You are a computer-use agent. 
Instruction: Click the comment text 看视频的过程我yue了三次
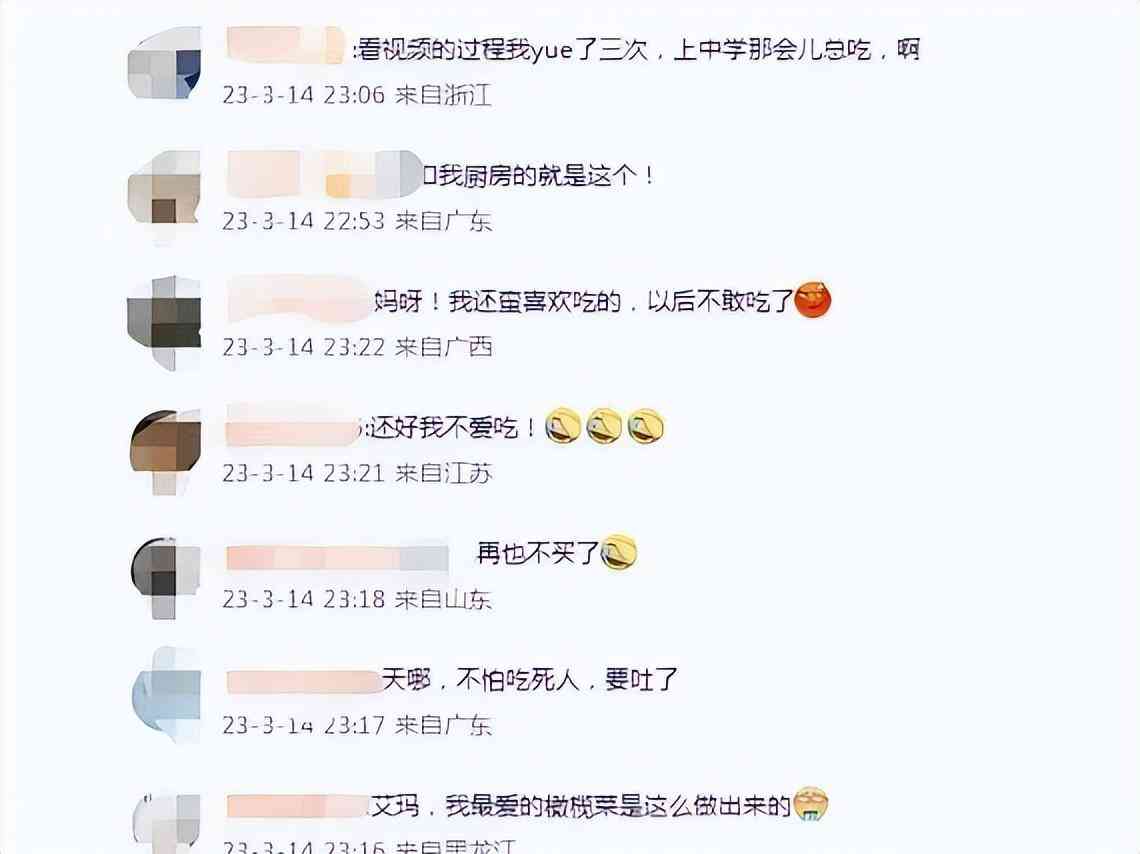[x=501, y=49]
